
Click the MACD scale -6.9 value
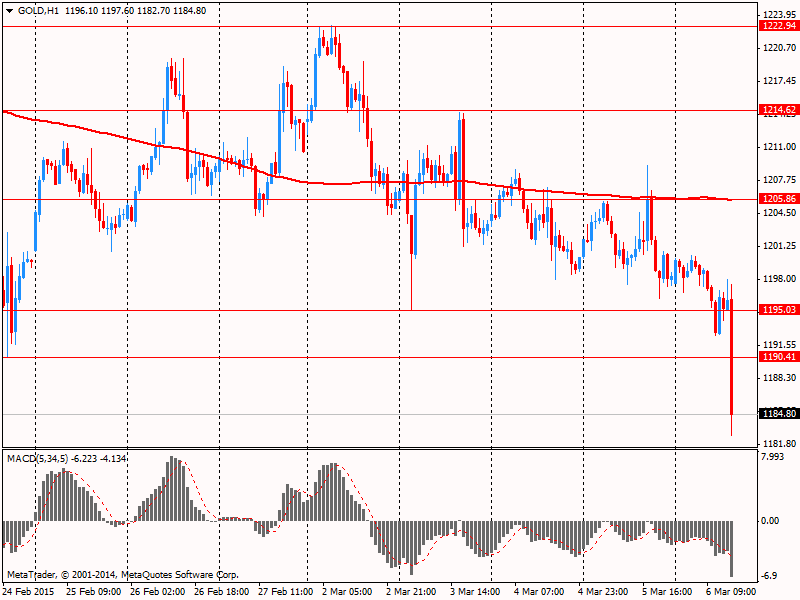point(769,576)
